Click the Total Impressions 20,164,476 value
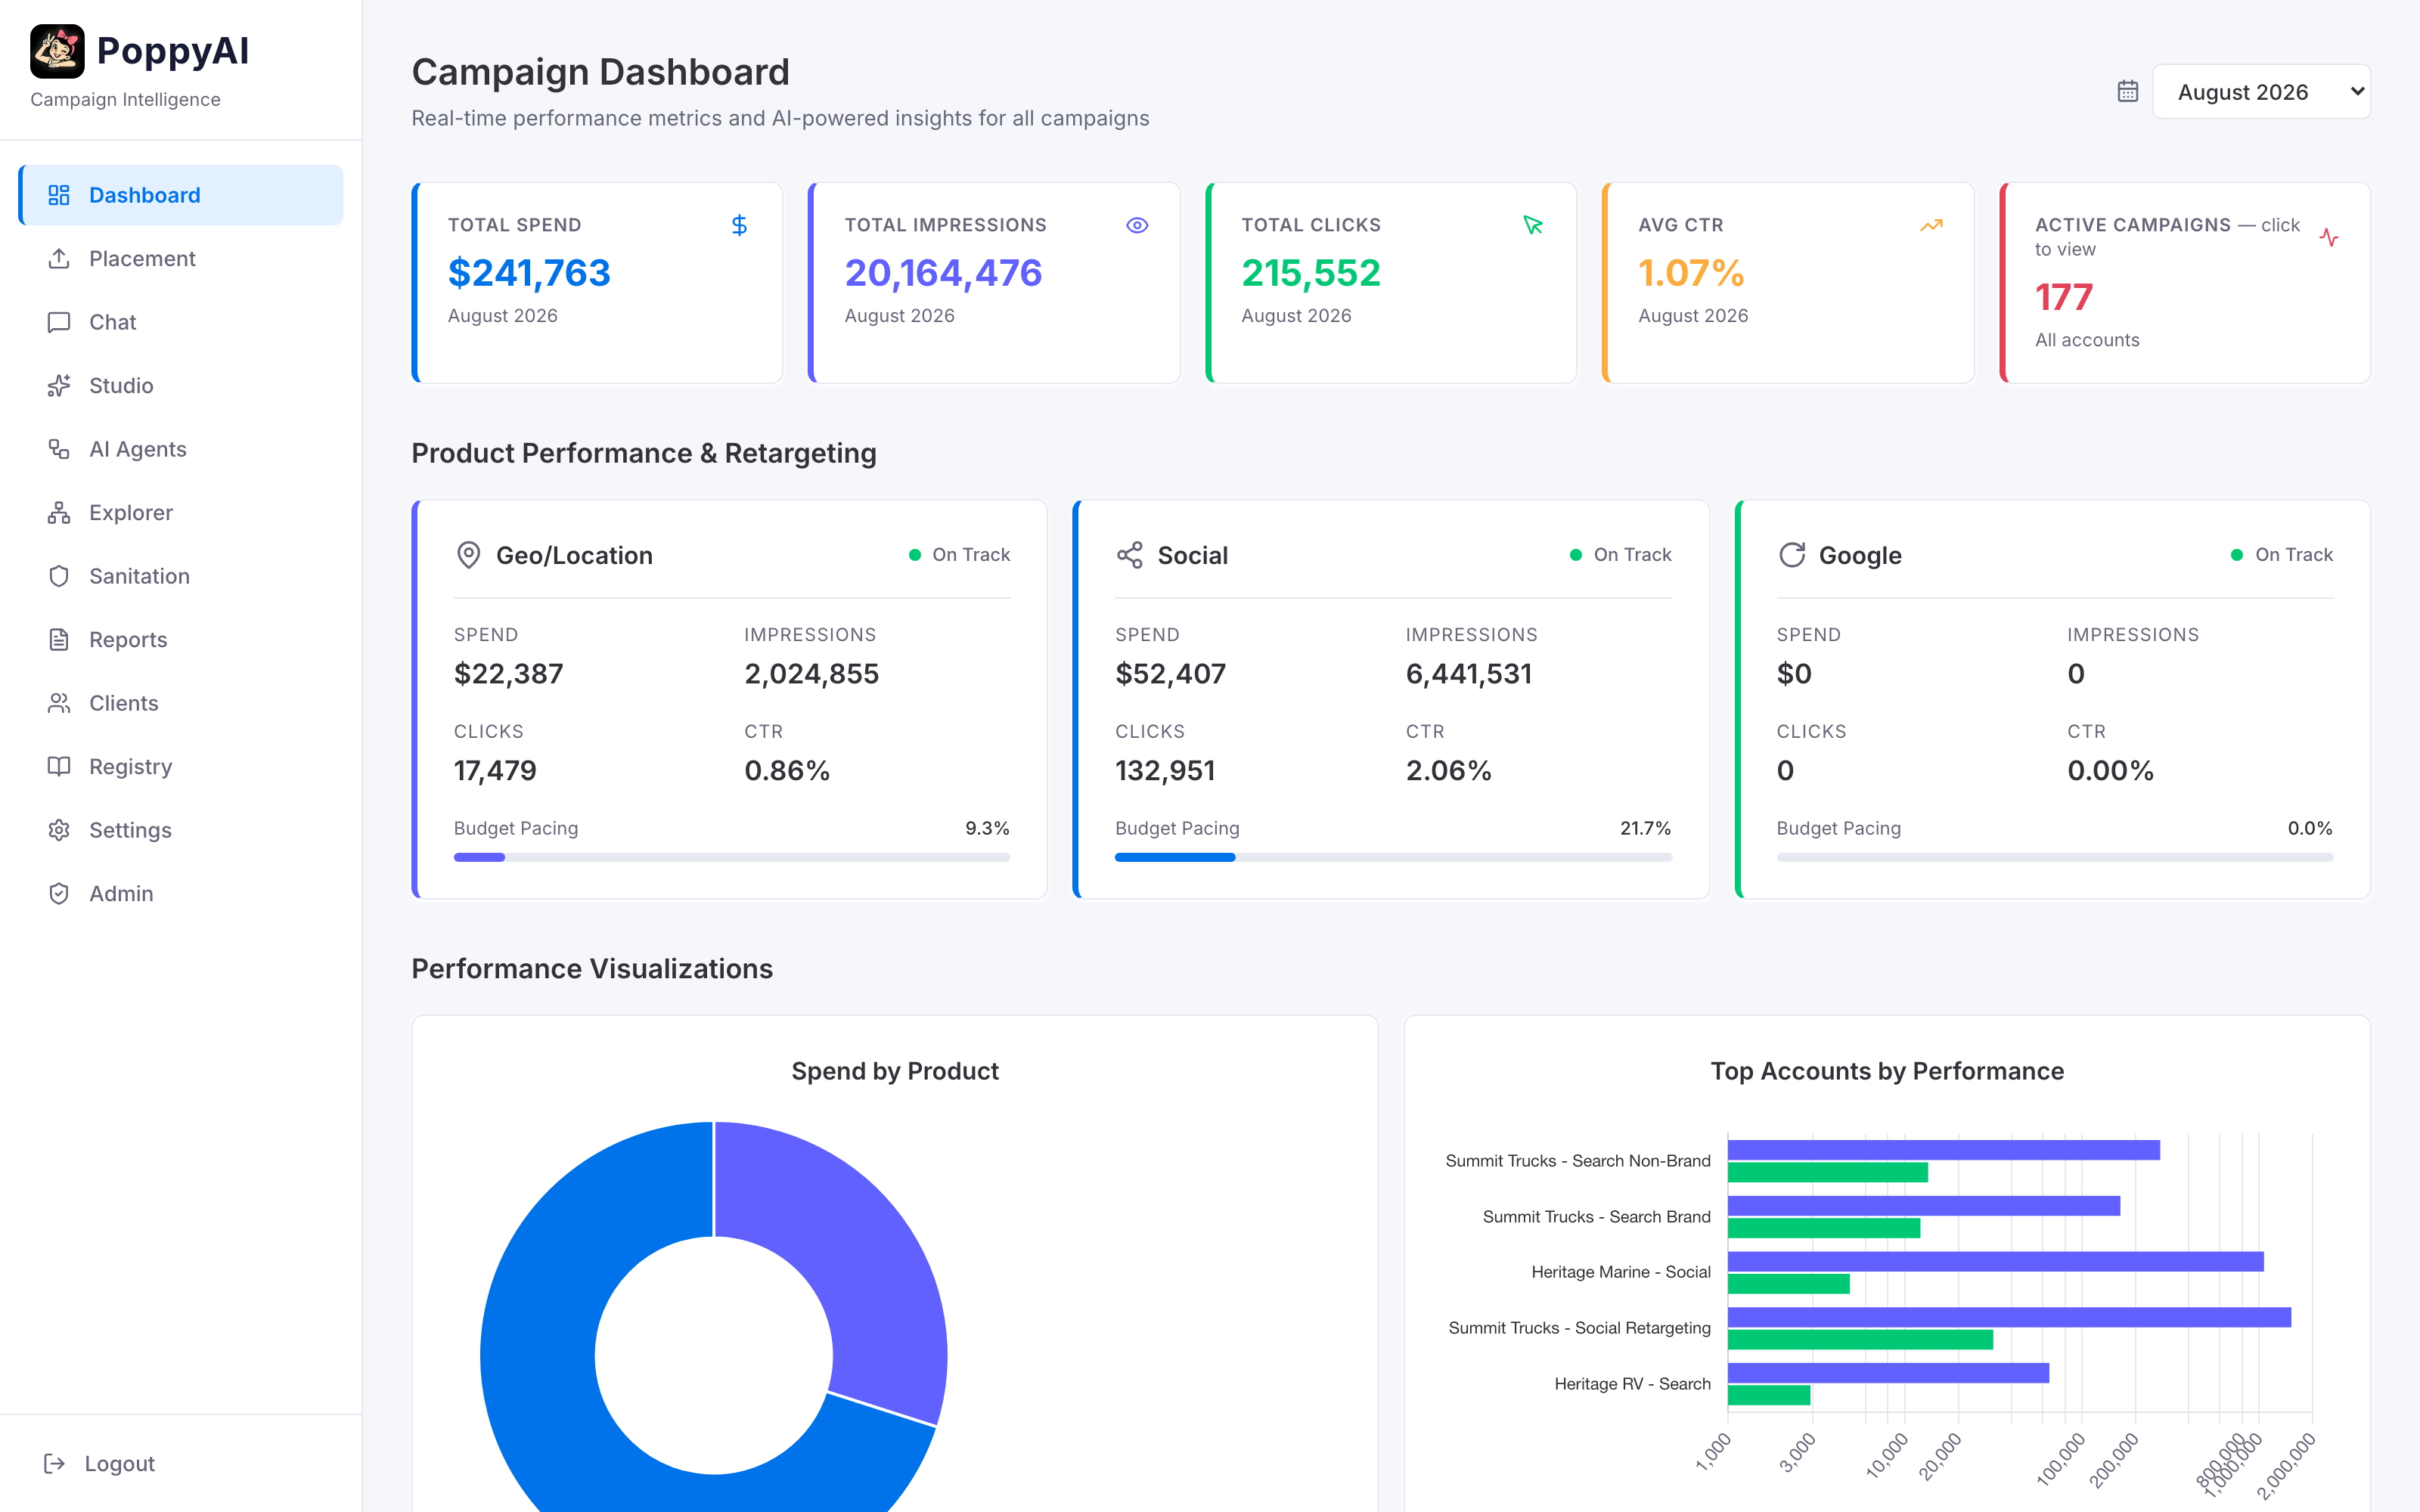This screenshot has height=1512, width=2420. (943, 273)
